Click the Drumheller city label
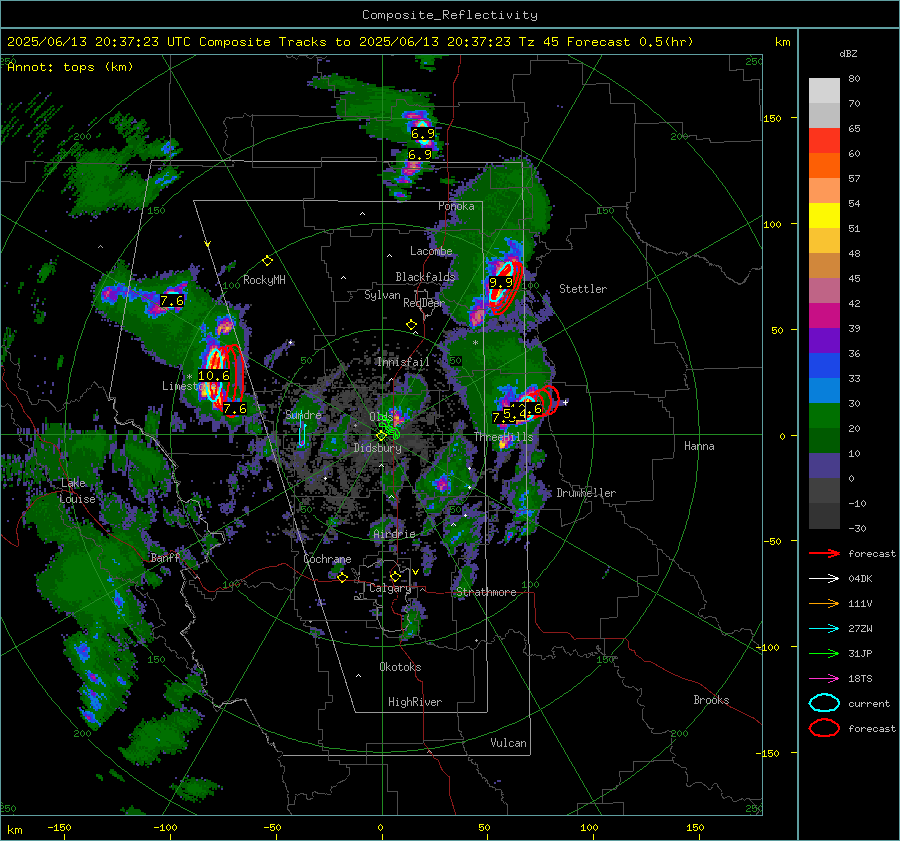900x841 pixels. tap(586, 493)
